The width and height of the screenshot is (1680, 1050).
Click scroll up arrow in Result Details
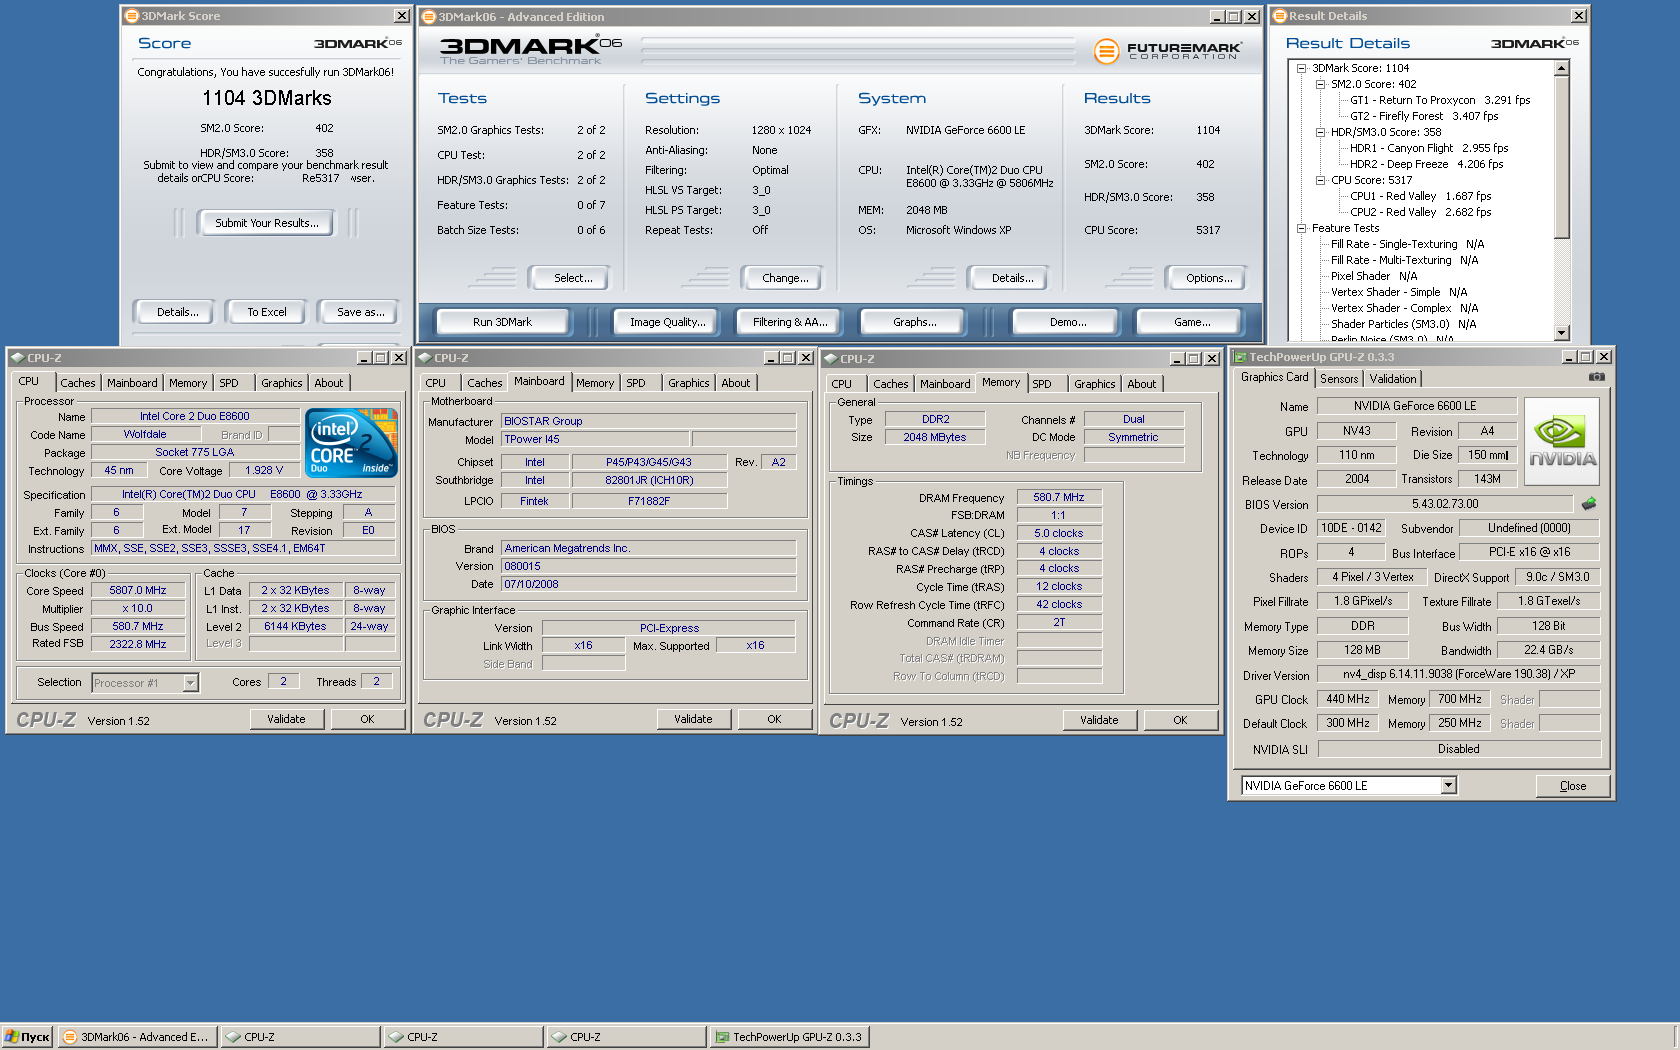coord(1562,68)
